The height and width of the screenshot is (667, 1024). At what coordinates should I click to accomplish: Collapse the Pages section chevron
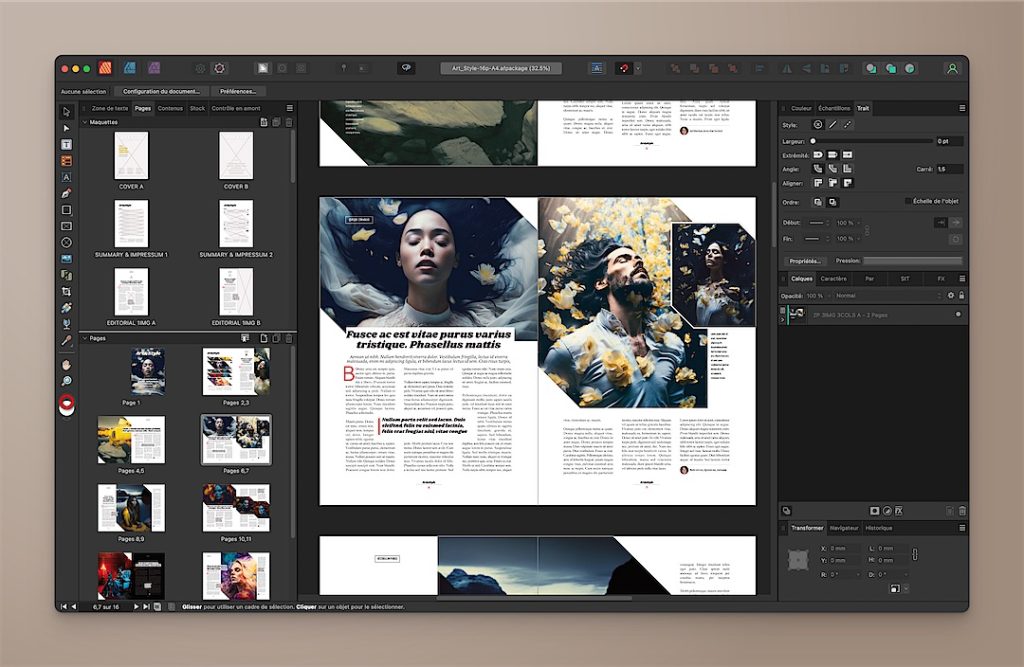(x=84, y=338)
